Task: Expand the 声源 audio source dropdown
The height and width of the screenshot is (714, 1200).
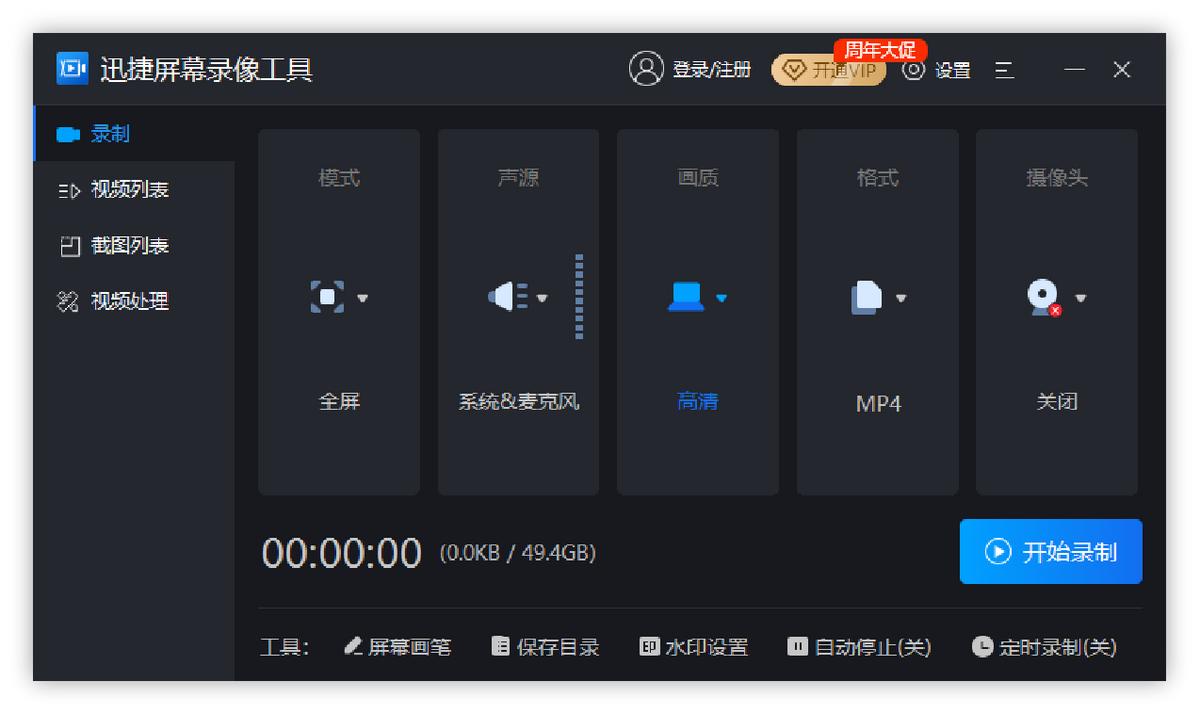Action: point(544,297)
